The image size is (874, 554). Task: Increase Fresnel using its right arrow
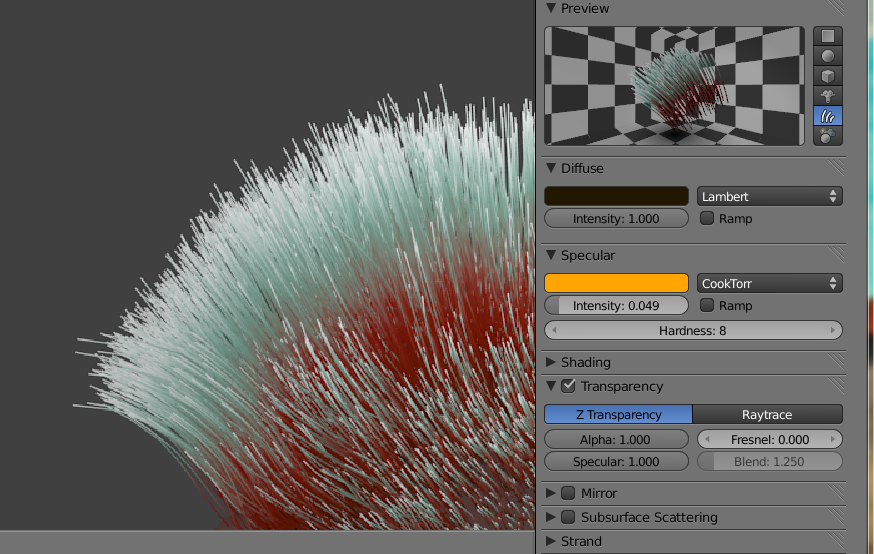tap(833, 439)
